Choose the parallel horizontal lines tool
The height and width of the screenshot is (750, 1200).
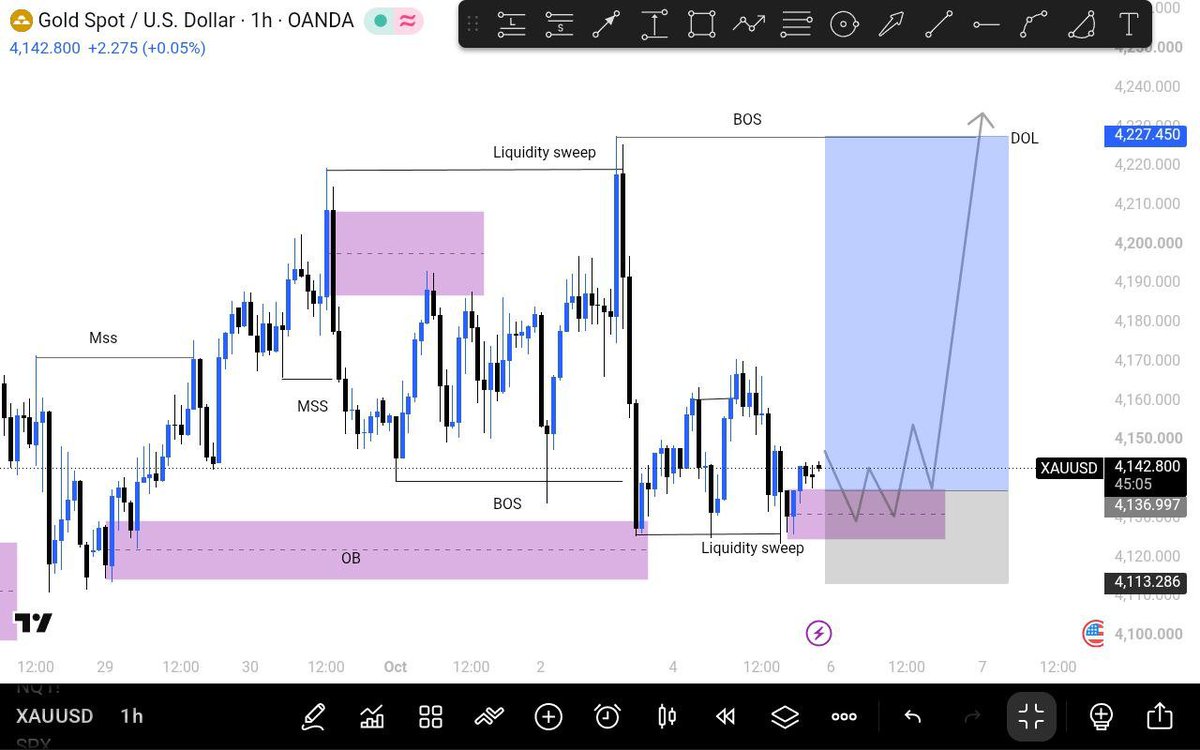tap(797, 25)
